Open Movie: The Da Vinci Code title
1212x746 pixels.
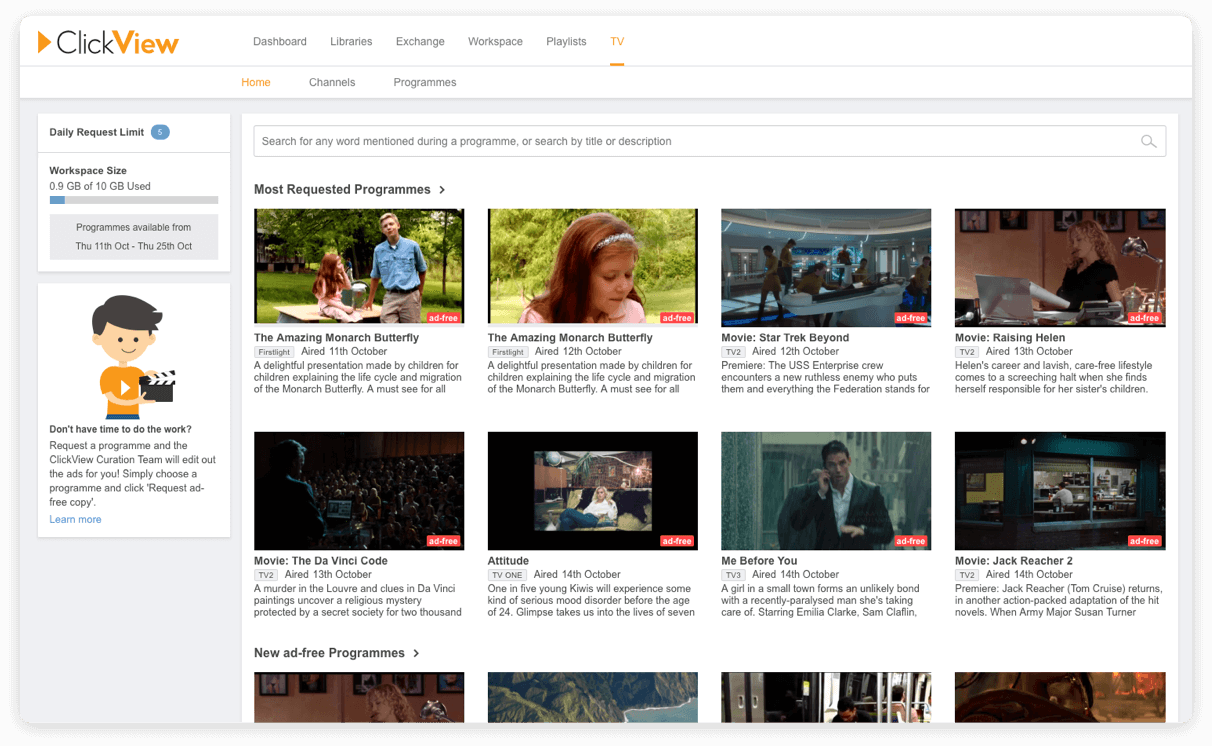pos(321,561)
